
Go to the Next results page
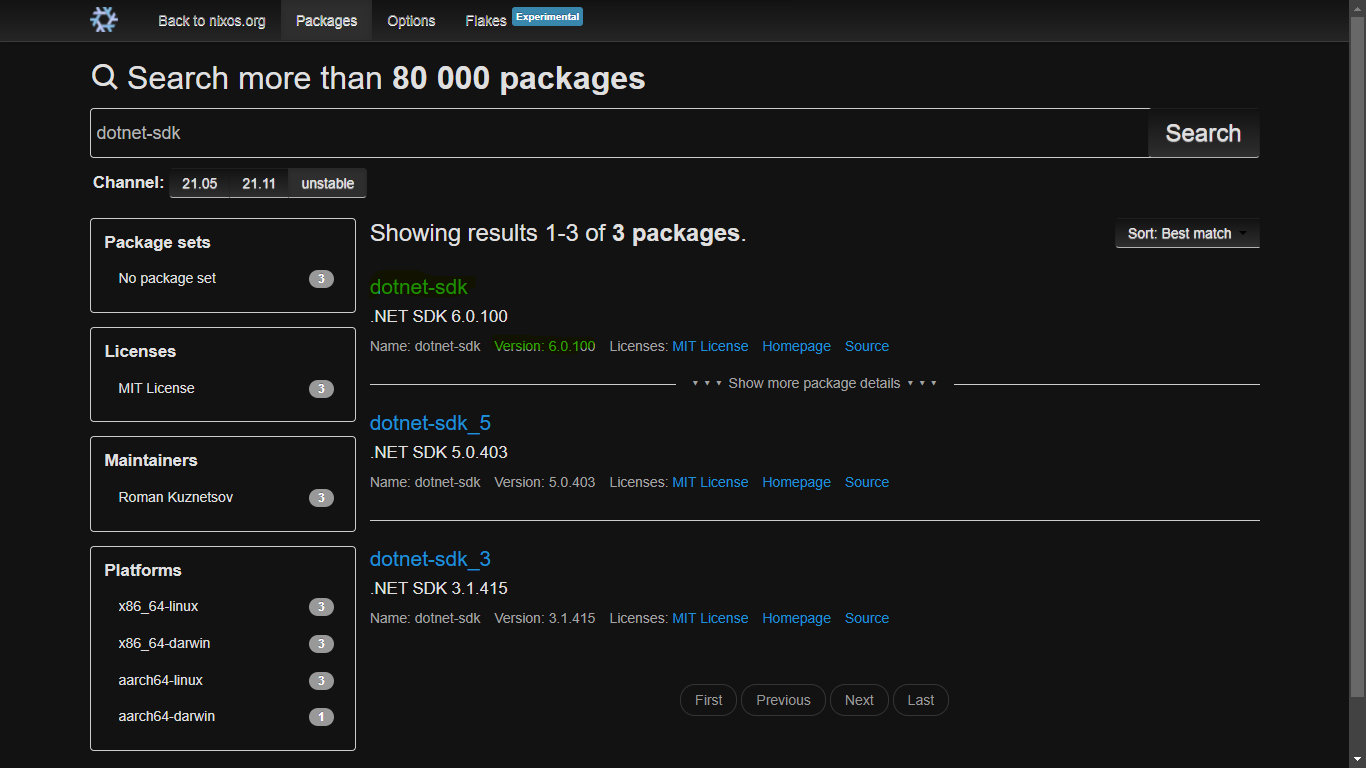[x=859, y=700]
